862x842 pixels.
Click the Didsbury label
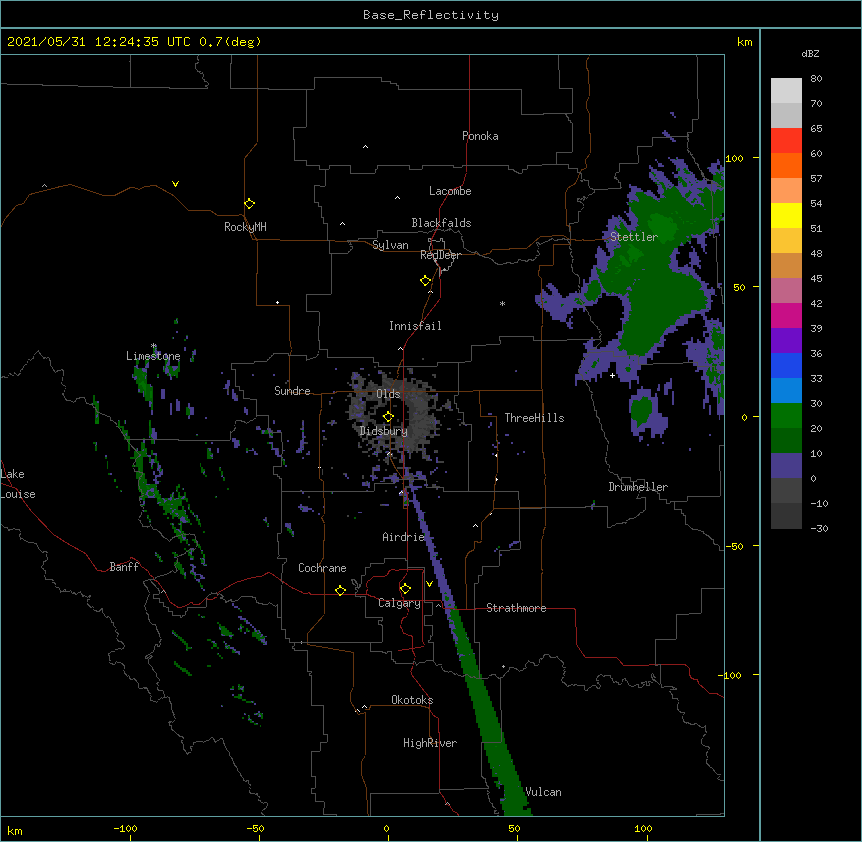(384, 431)
